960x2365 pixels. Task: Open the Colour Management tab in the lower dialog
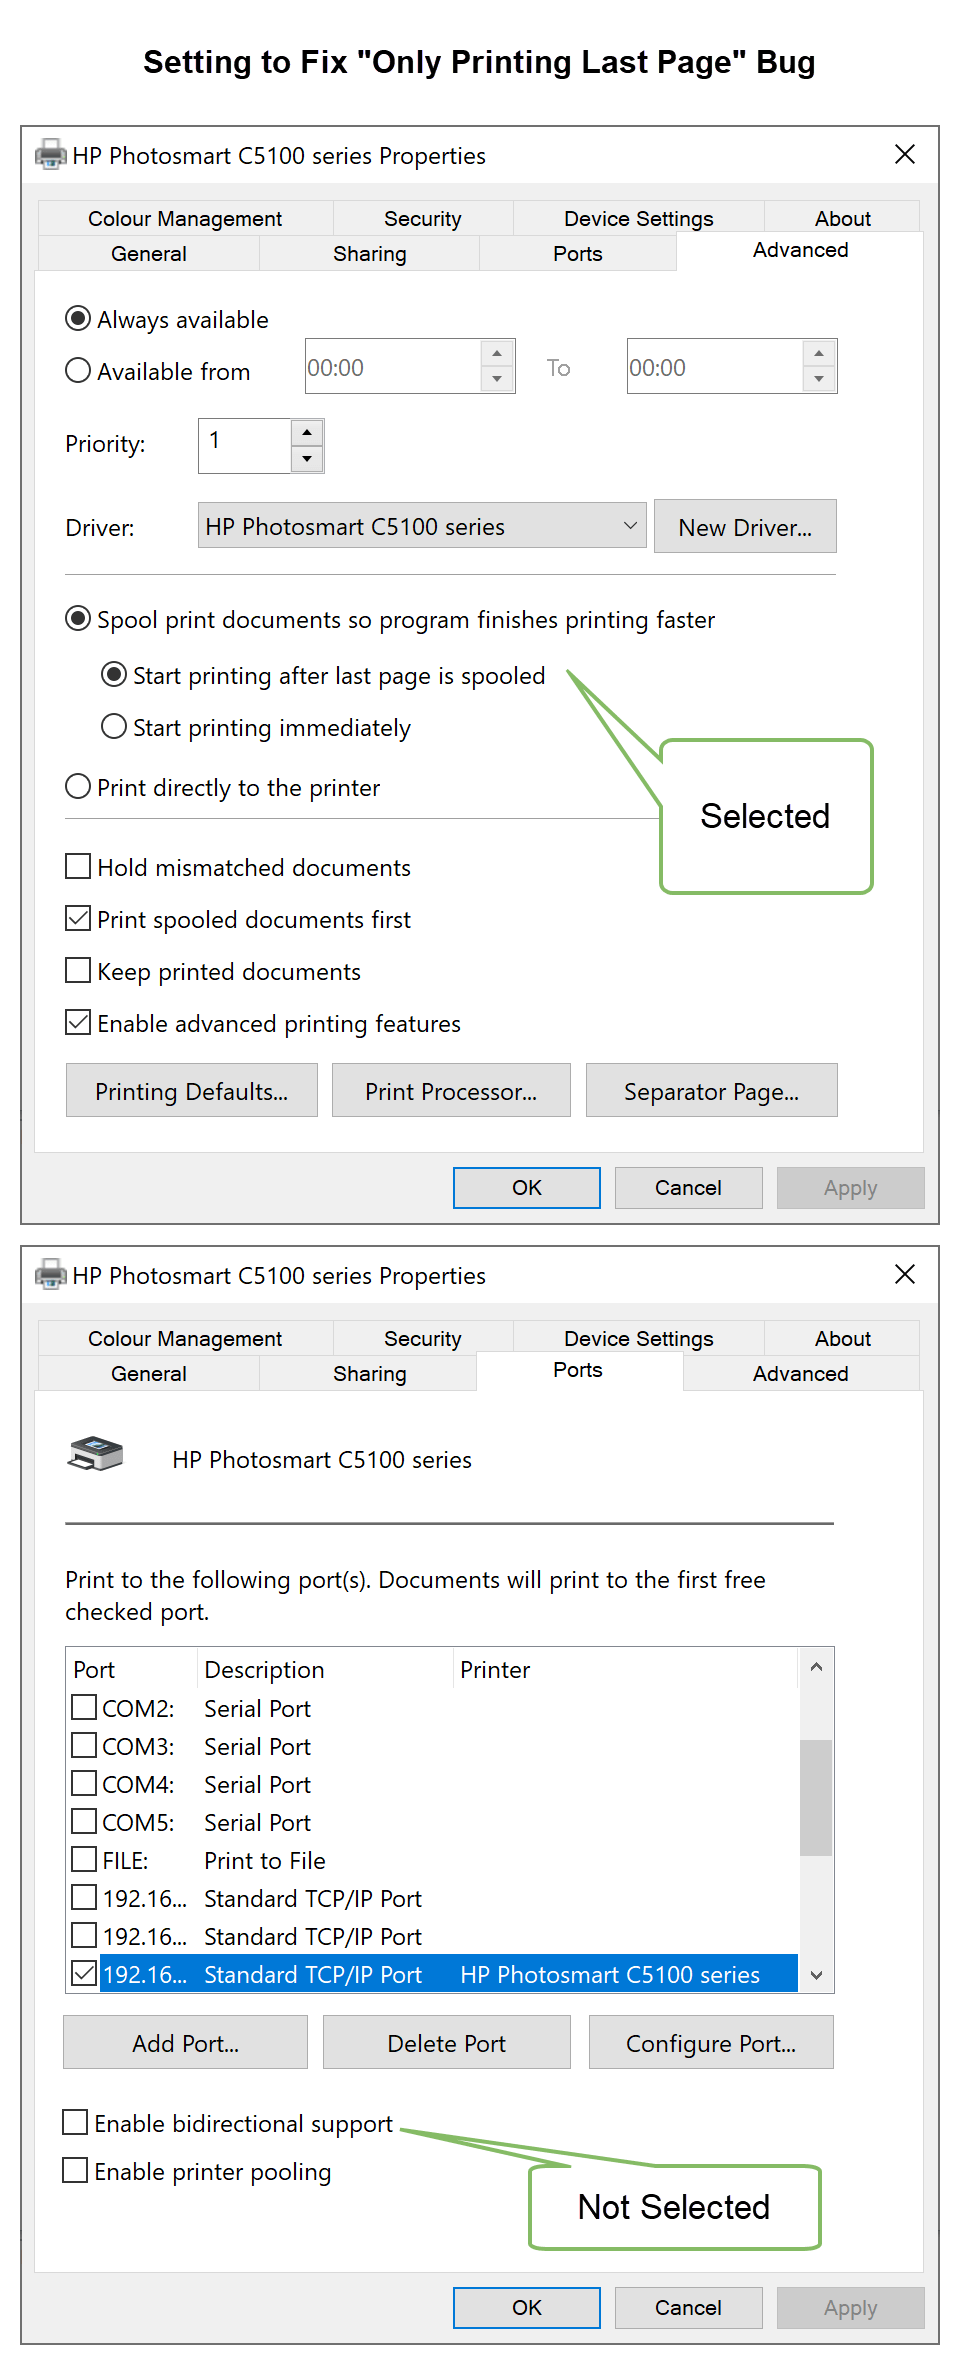[185, 1339]
